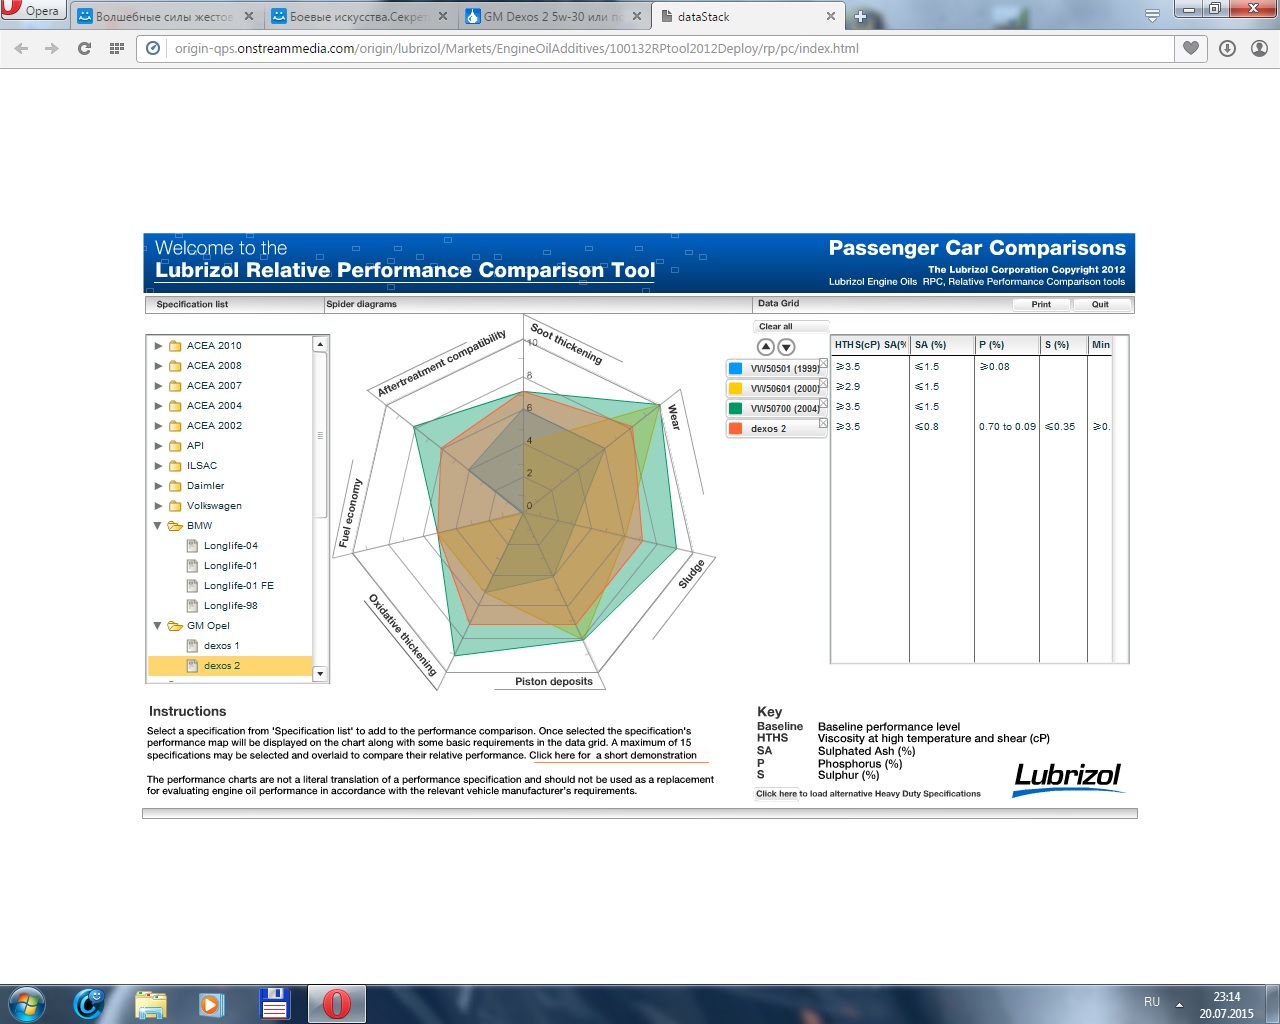Open blue floppy disk taskbar app
The image size is (1280, 1024).
274,1004
